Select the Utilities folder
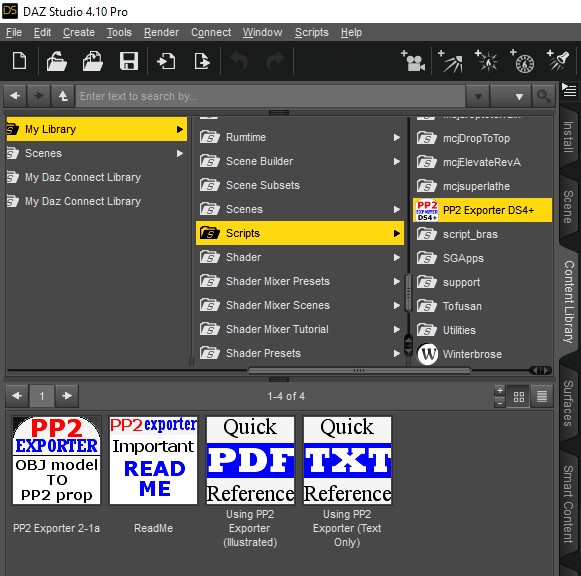This screenshot has width=581, height=576. pos(482,330)
